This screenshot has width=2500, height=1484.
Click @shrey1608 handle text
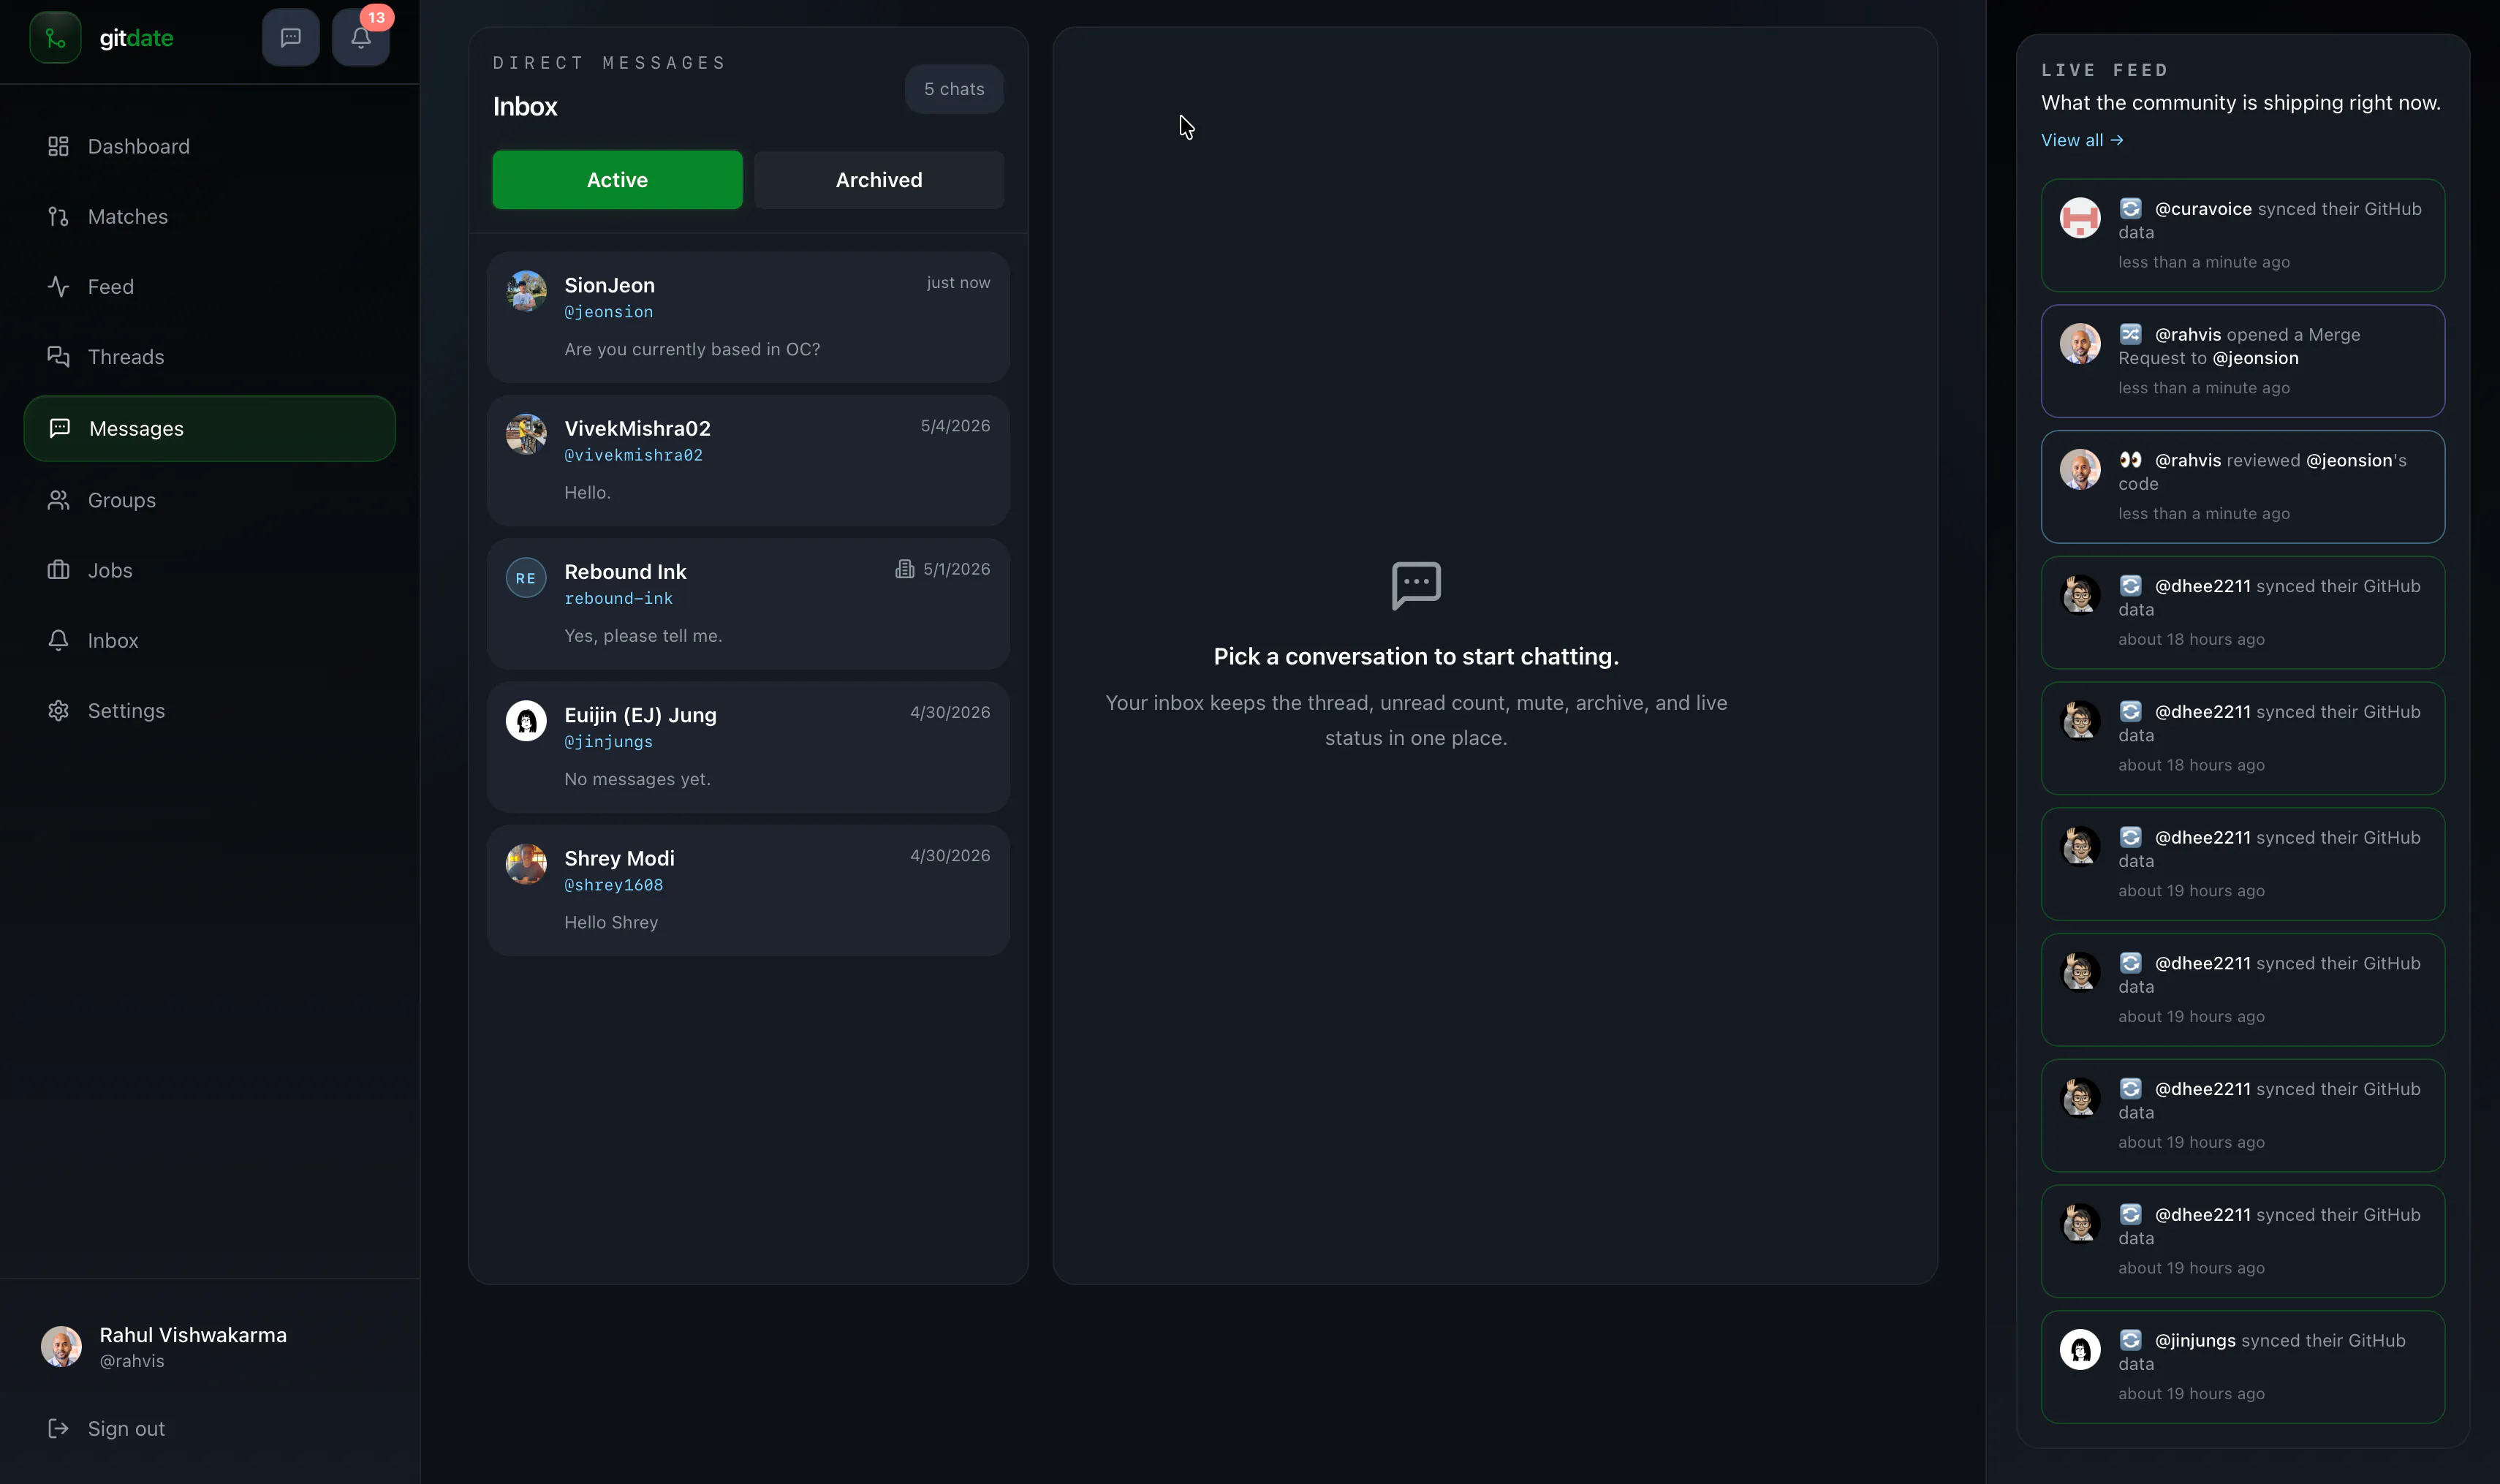(x=613, y=885)
